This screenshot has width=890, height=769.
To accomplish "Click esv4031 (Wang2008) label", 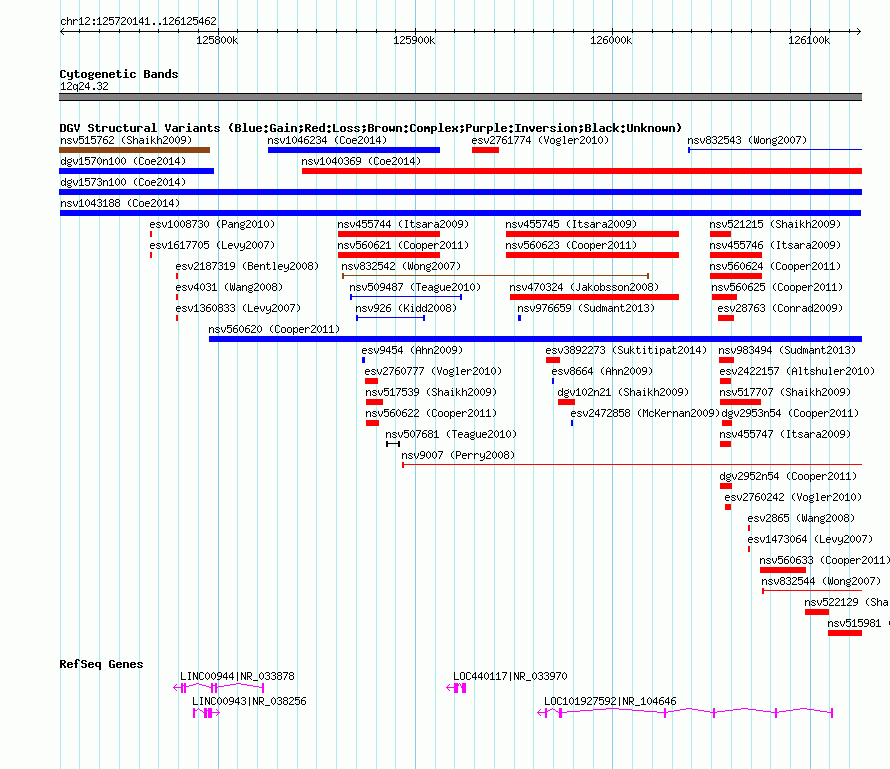I will click(x=229, y=287).
